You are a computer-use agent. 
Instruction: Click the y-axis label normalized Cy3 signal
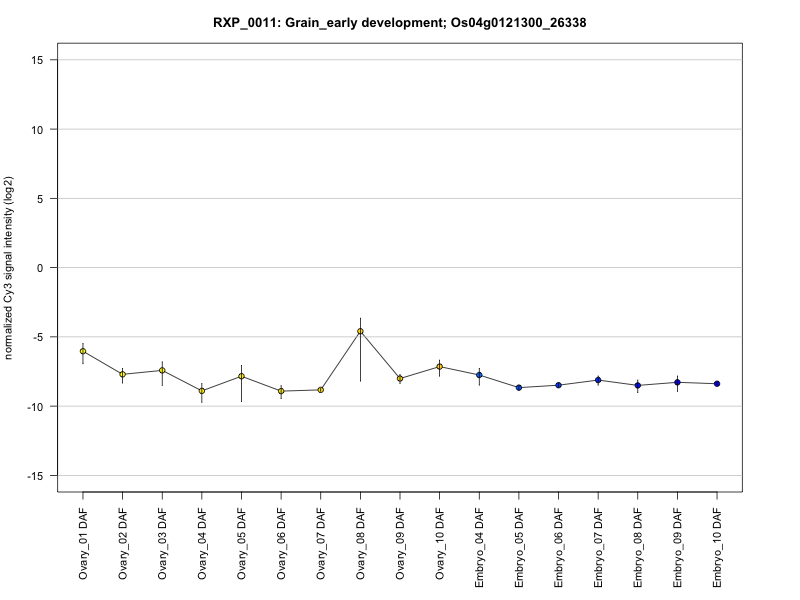[8, 268]
